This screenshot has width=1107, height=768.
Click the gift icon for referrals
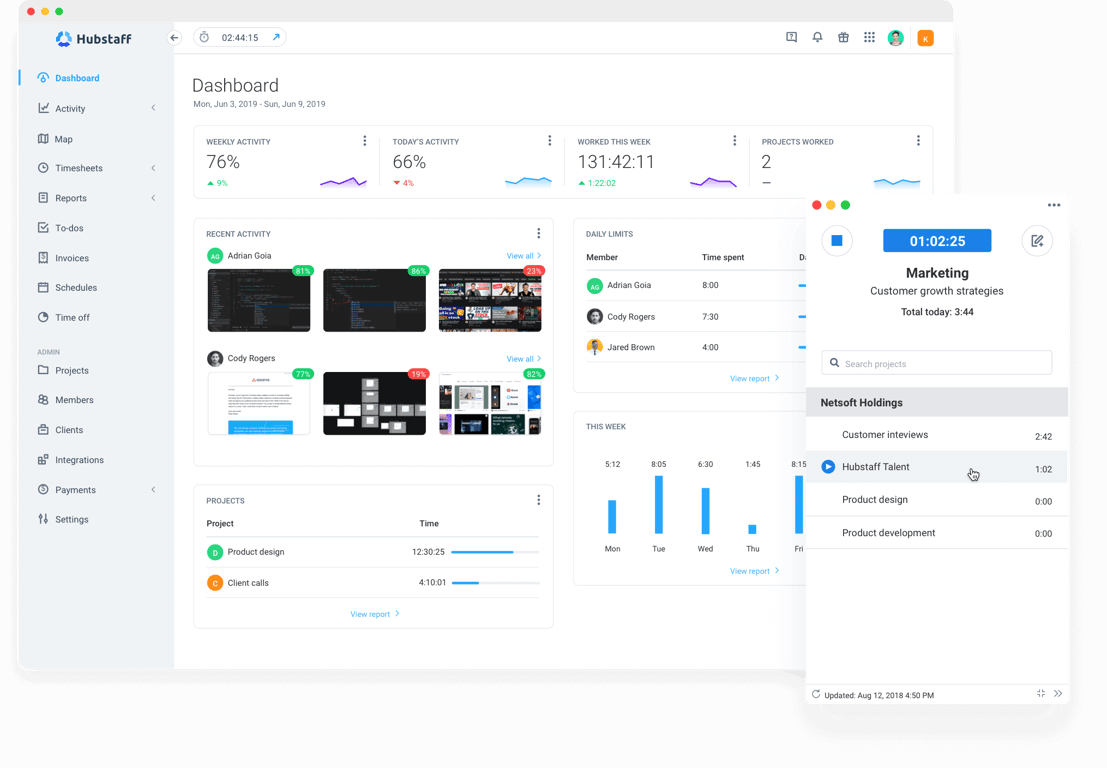point(843,37)
